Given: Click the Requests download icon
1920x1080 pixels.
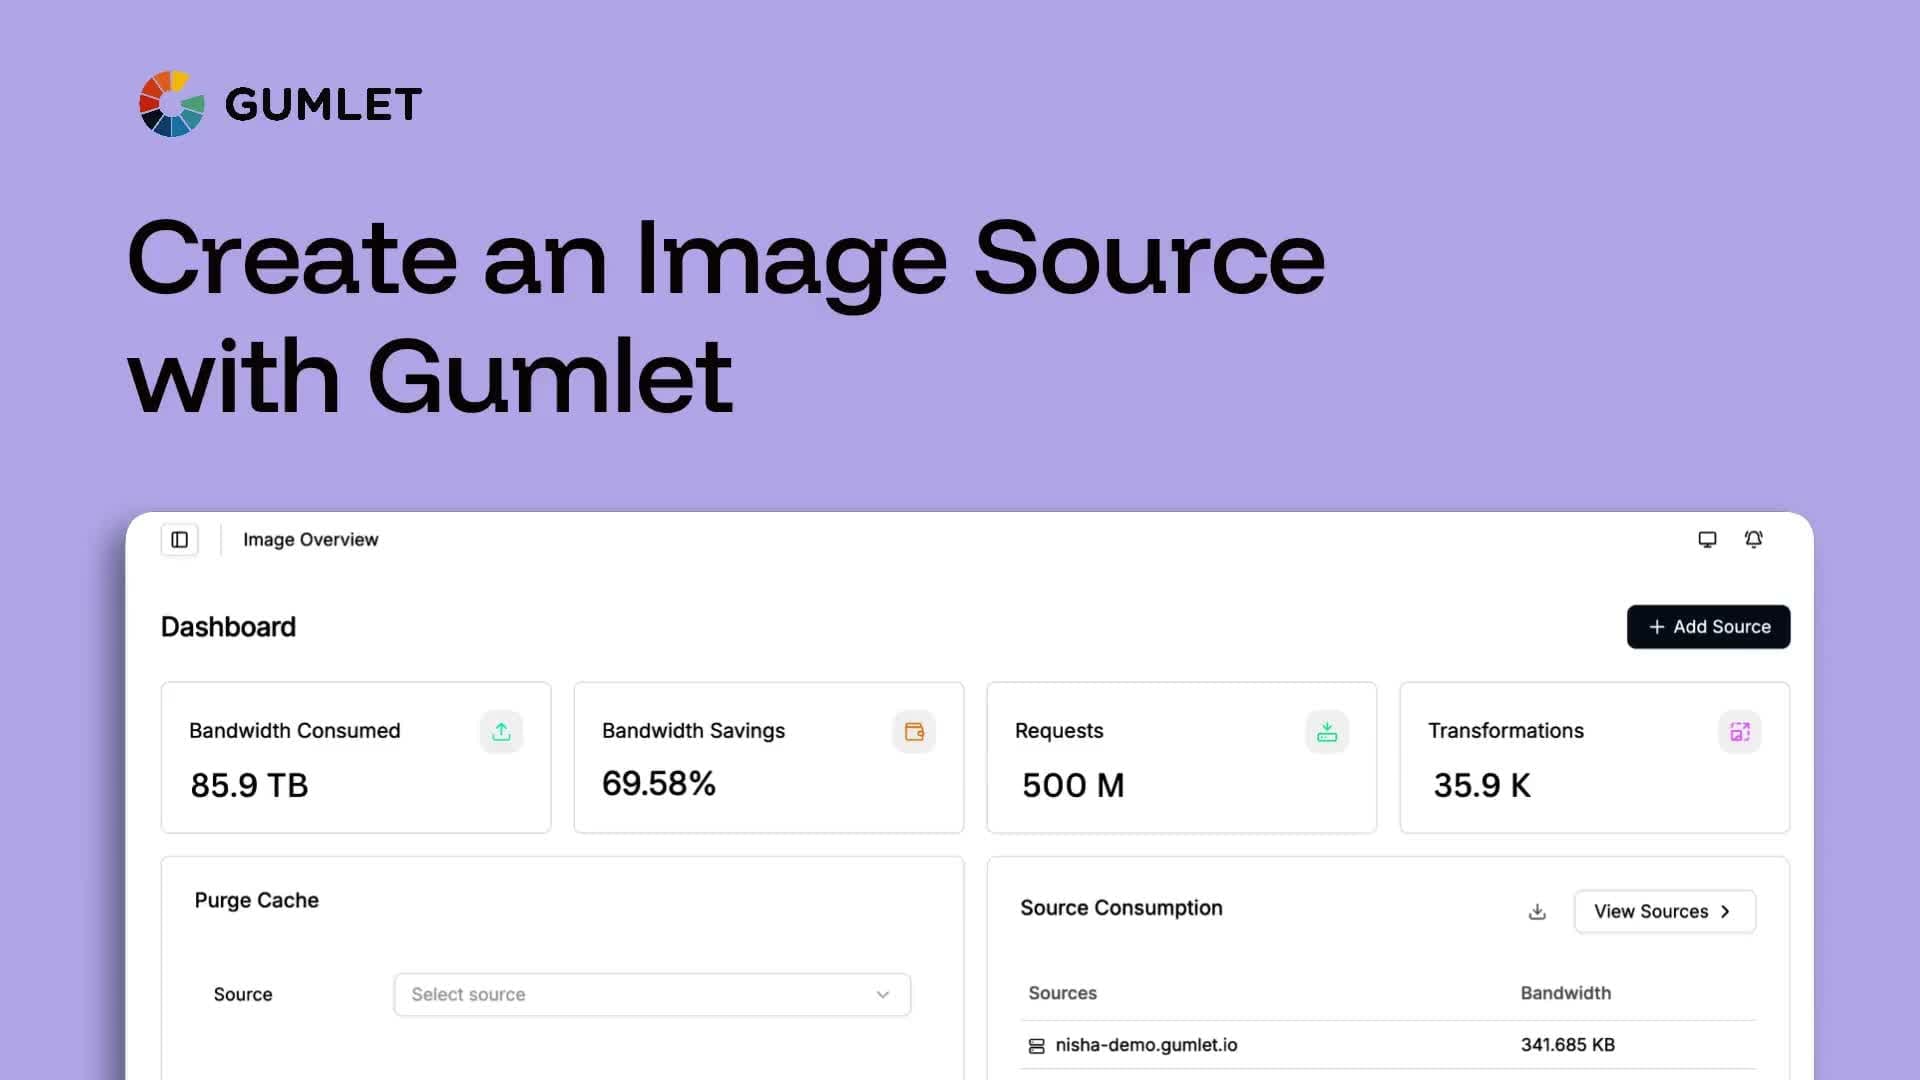Looking at the screenshot, I should (x=1327, y=732).
